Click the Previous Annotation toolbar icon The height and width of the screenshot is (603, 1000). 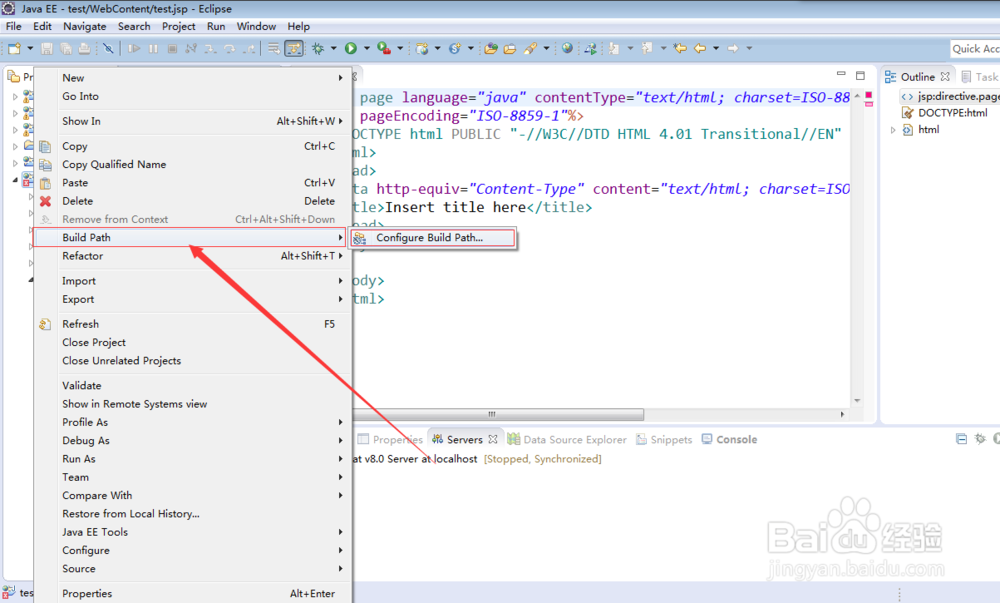click(647, 48)
